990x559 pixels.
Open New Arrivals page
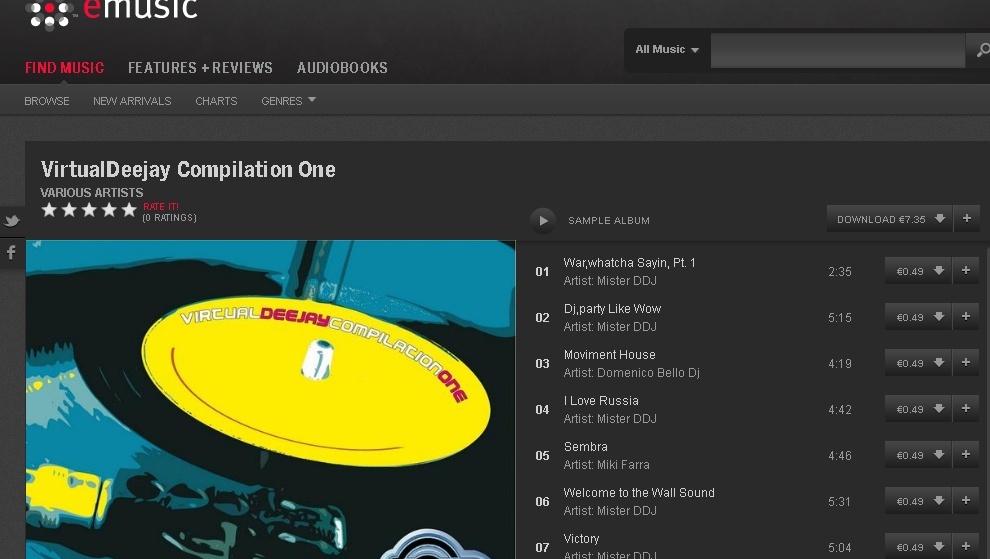132,101
